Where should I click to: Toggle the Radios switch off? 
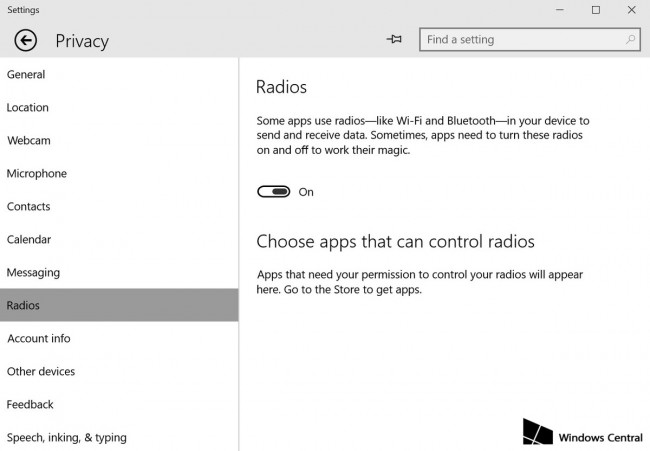point(273,192)
